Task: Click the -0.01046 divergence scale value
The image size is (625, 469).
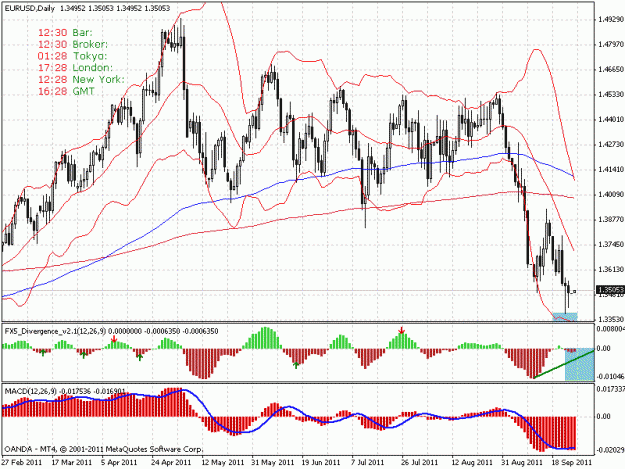Action: (610, 377)
